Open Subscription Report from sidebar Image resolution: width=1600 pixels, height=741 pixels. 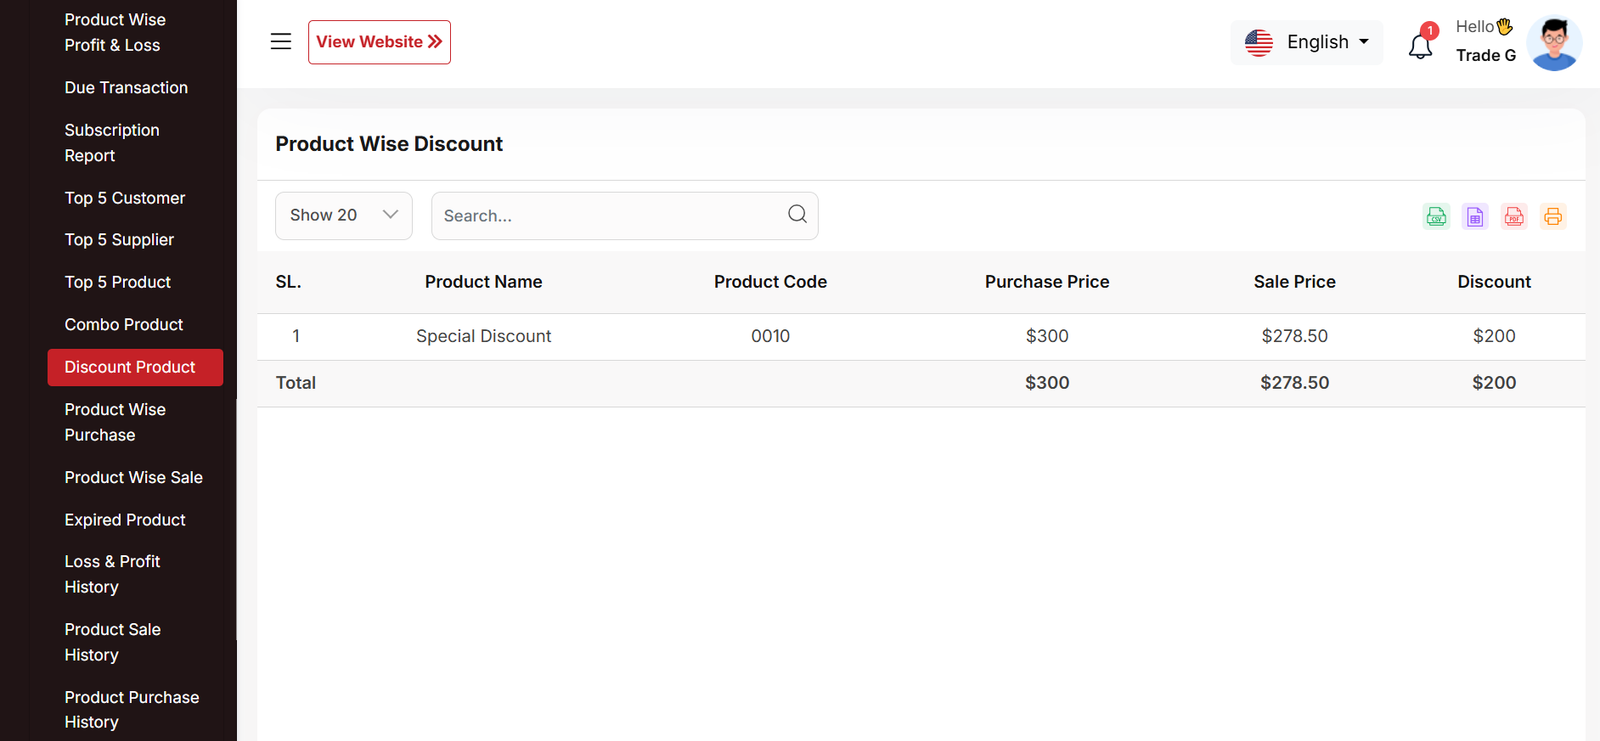pos(112,143)
